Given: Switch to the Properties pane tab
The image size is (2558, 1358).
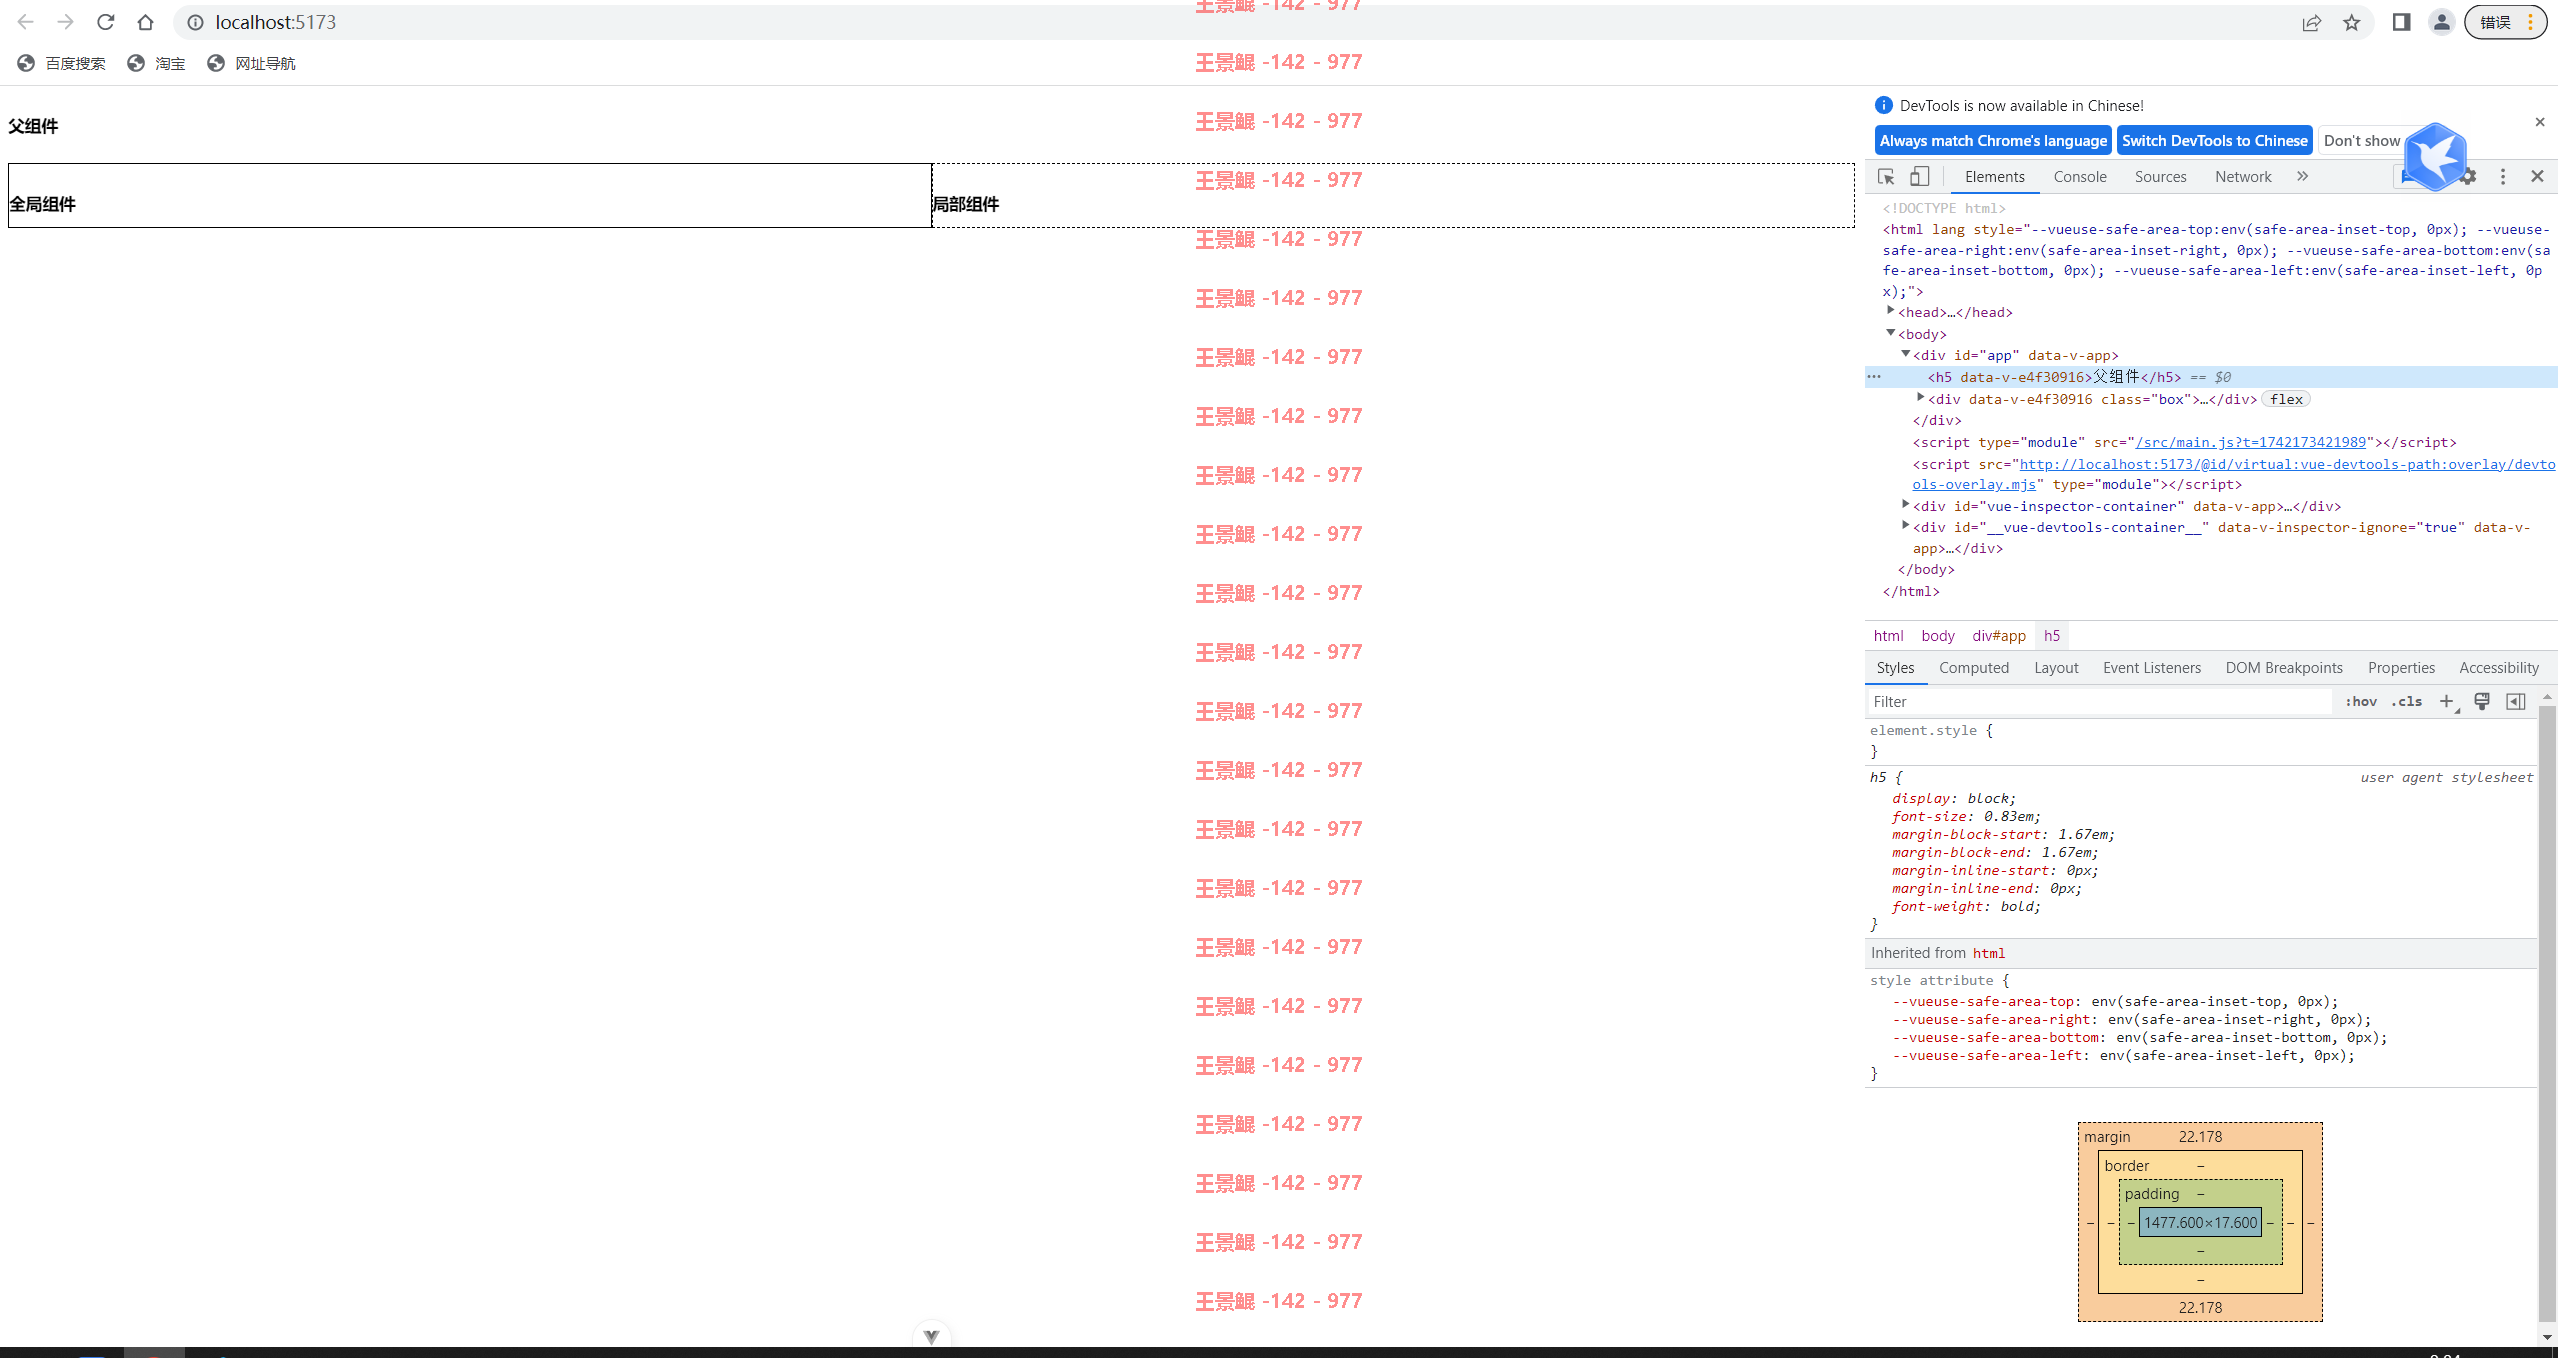Looking at the screenshot, I should coord(2401,668).
